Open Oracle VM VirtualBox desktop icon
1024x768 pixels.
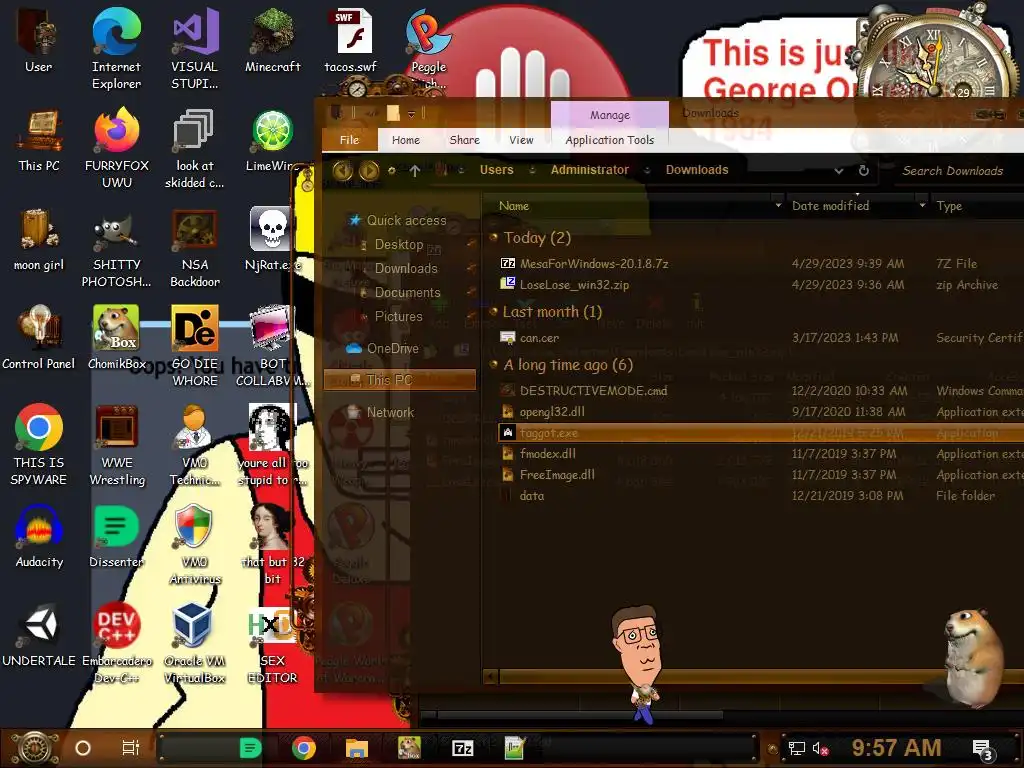194,644
